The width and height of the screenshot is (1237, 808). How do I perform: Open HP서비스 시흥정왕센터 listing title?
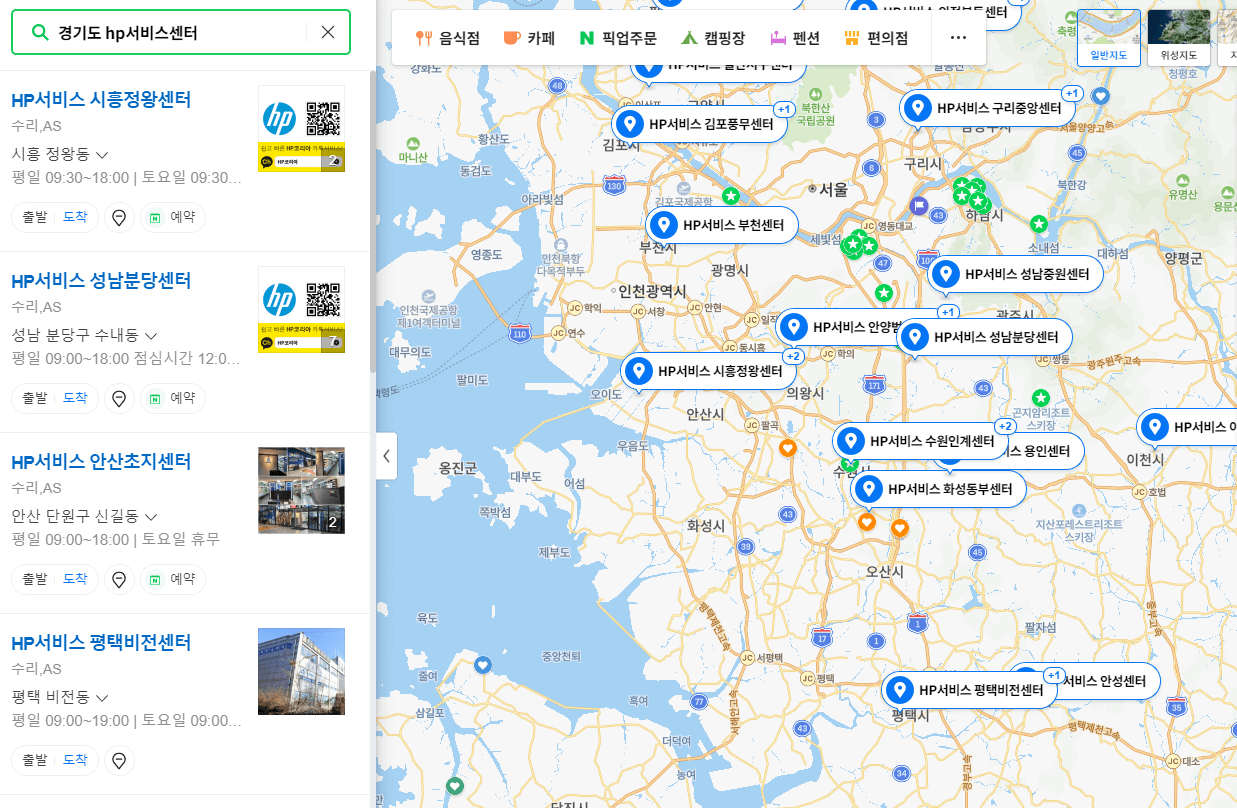coord(101,99)
